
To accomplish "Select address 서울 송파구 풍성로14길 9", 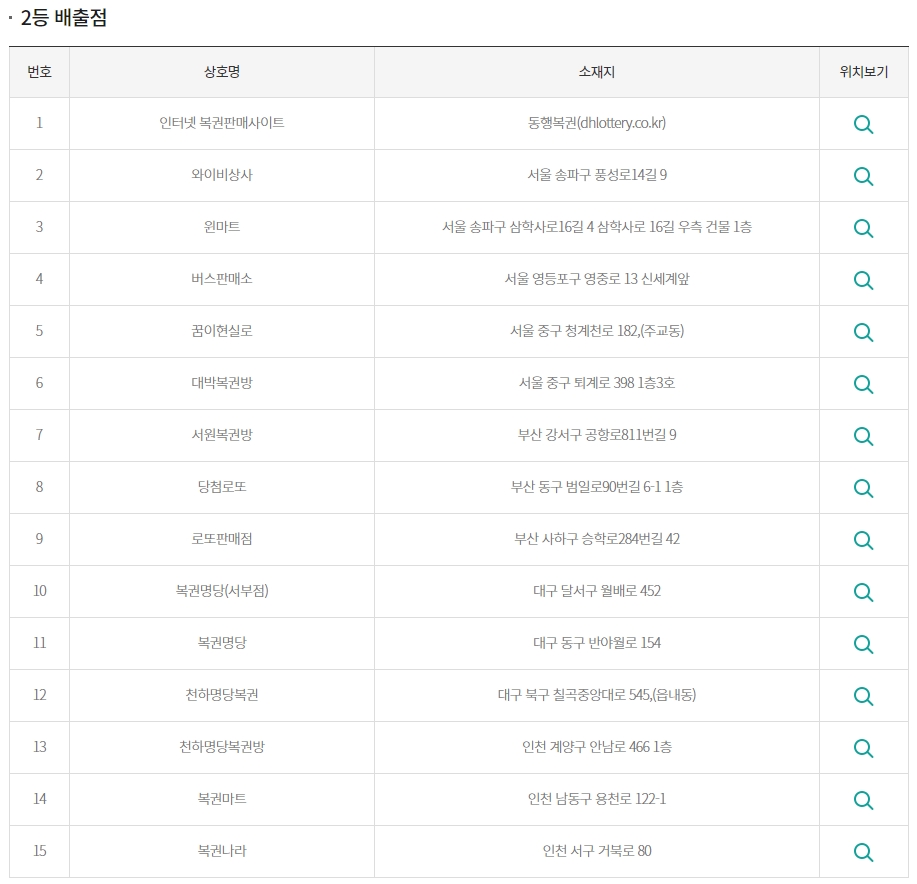I will 597,175.
